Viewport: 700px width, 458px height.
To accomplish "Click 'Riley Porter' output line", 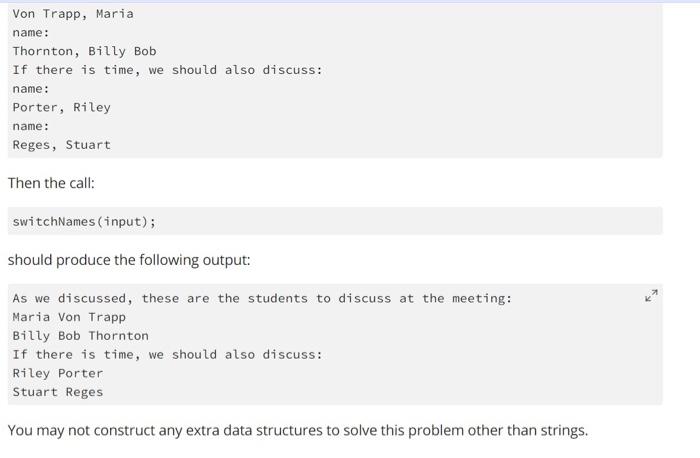I will 58,374.
